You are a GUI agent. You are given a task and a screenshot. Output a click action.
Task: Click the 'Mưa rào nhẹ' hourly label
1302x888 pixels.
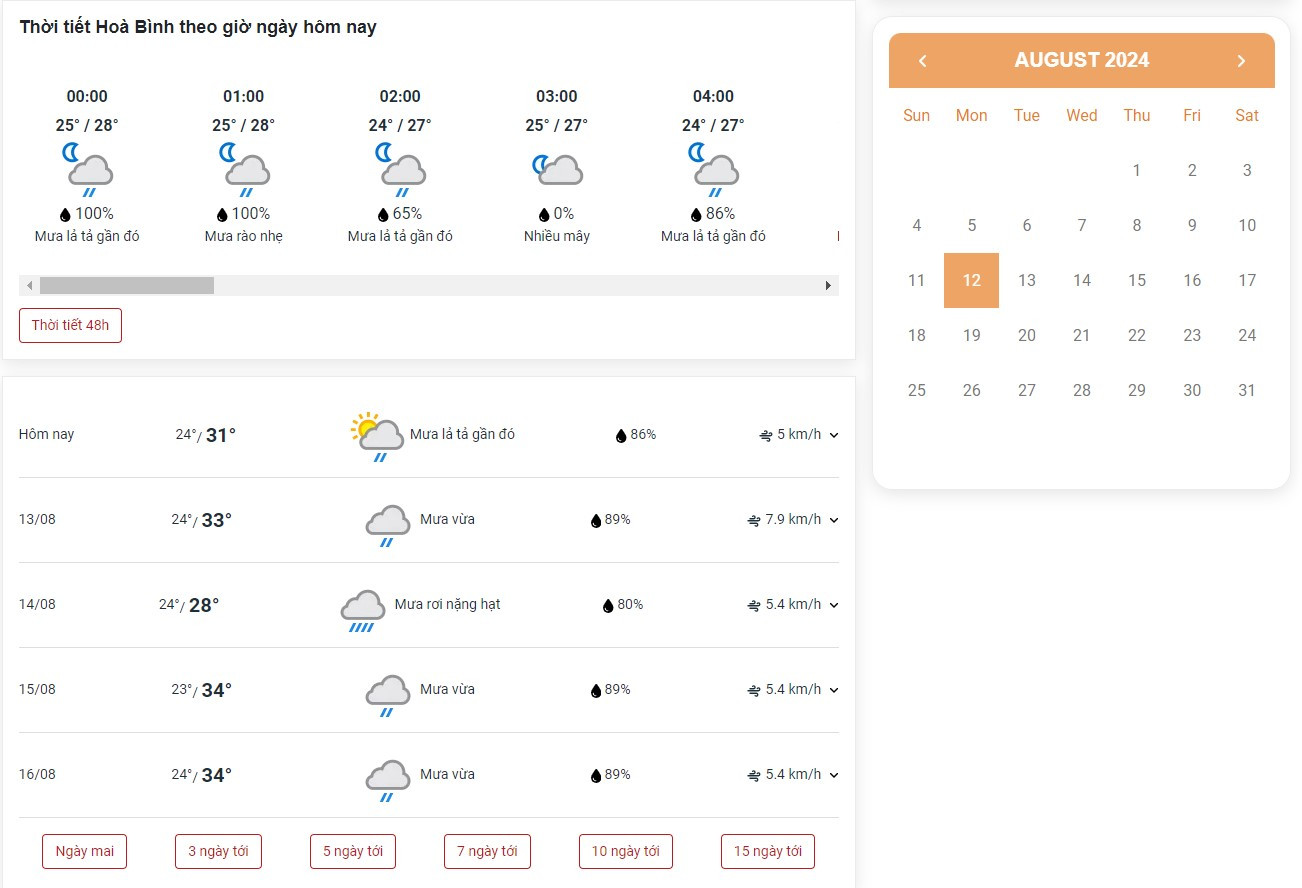click(244, 237)
